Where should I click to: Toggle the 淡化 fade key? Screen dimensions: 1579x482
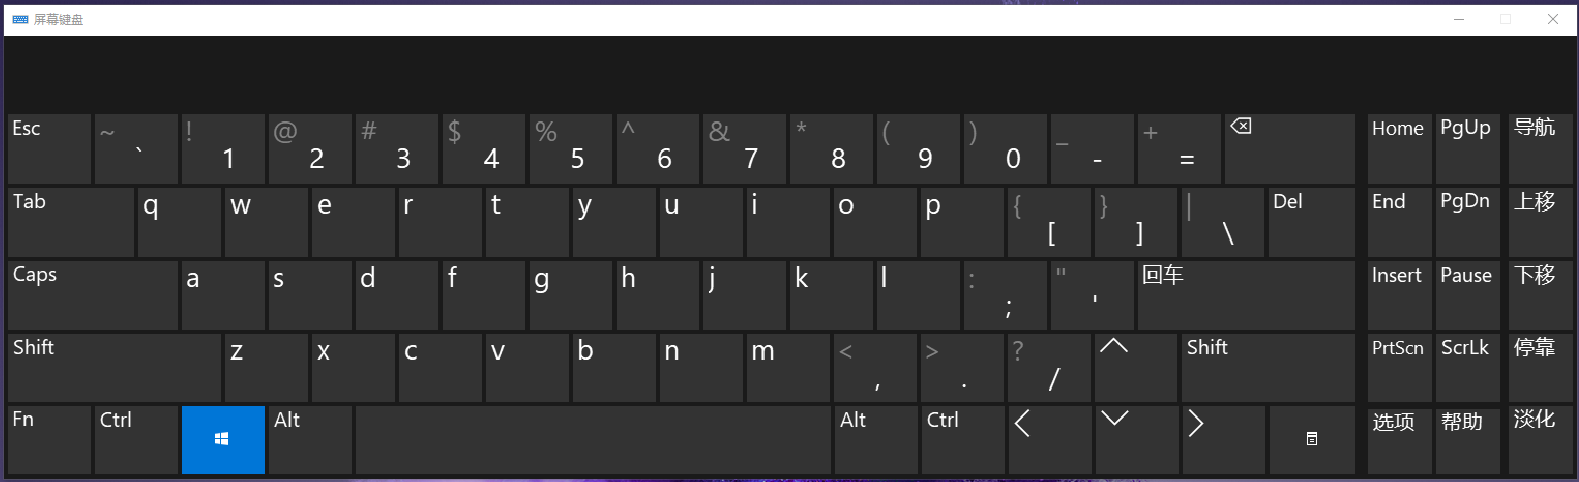coord(1538,440)
